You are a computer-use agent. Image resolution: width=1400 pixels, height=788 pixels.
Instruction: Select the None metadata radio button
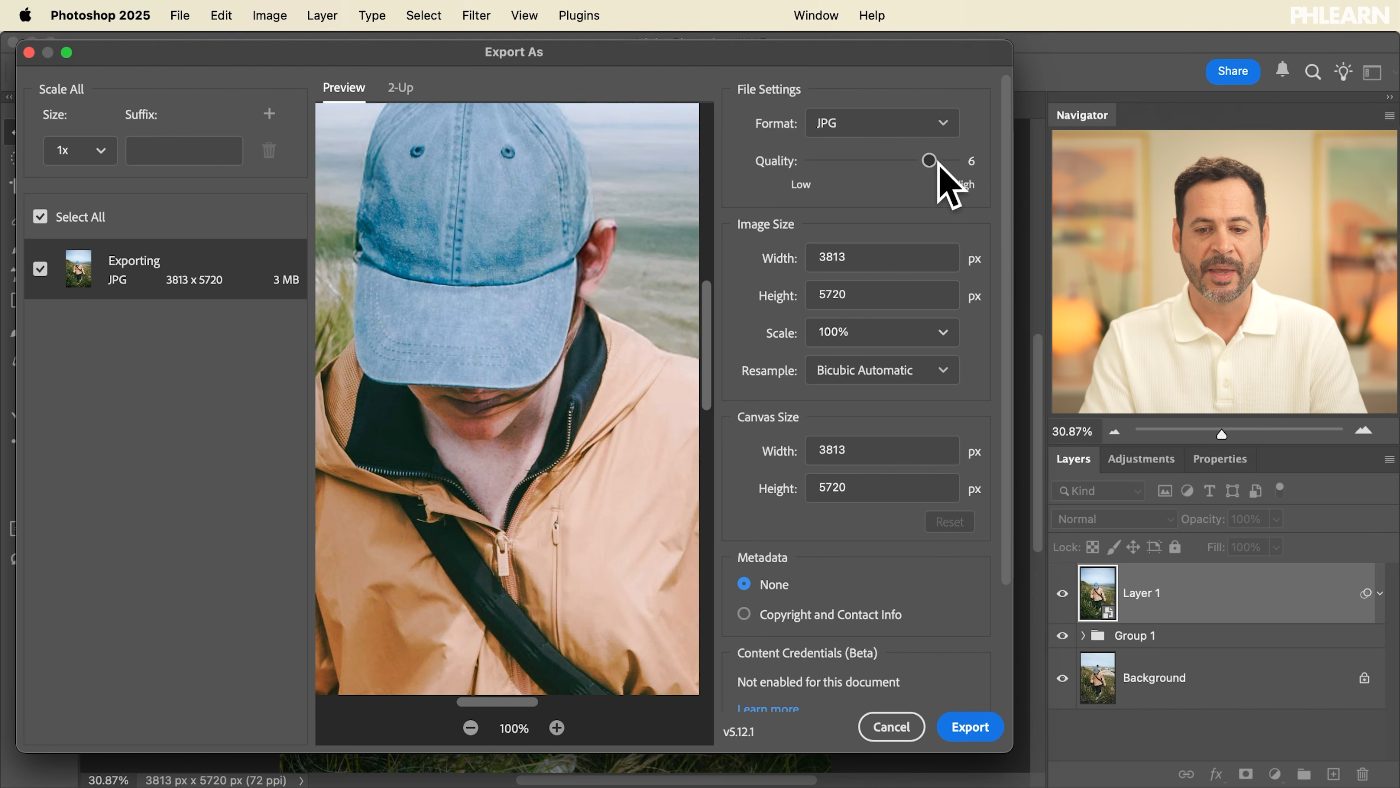click(744, 584)
